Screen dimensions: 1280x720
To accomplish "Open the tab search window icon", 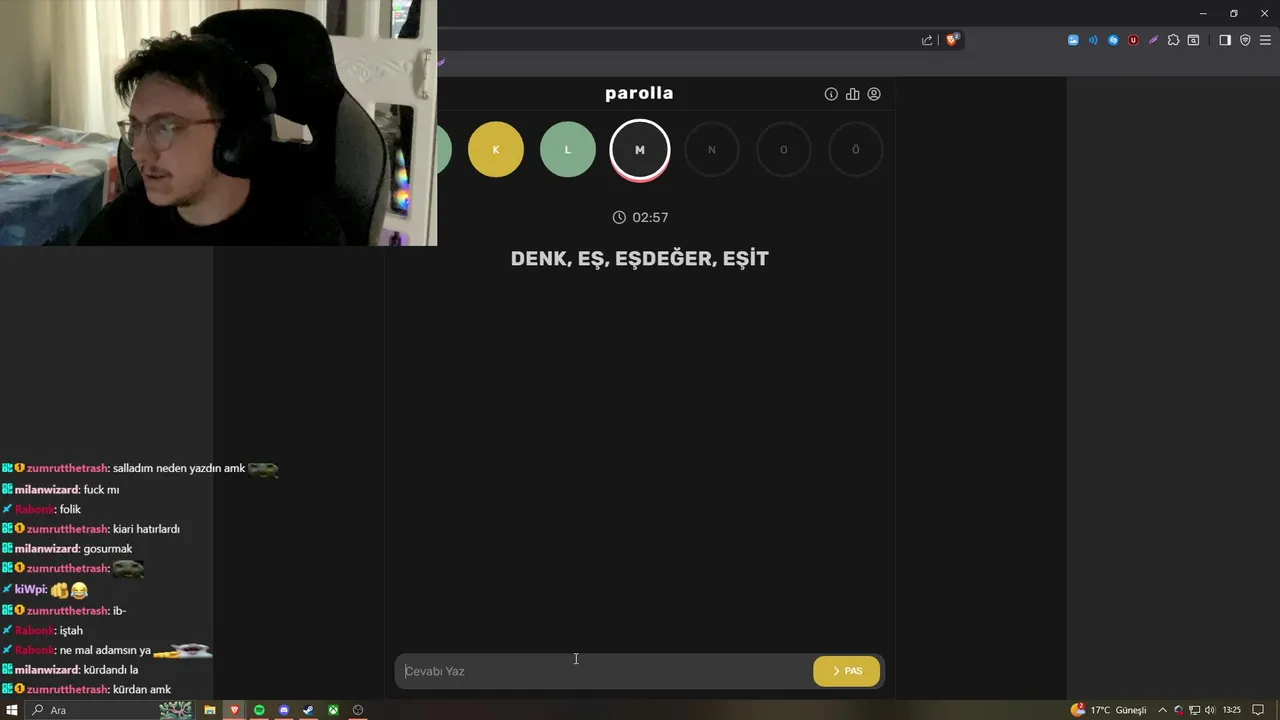I will tap(1193, 40).
